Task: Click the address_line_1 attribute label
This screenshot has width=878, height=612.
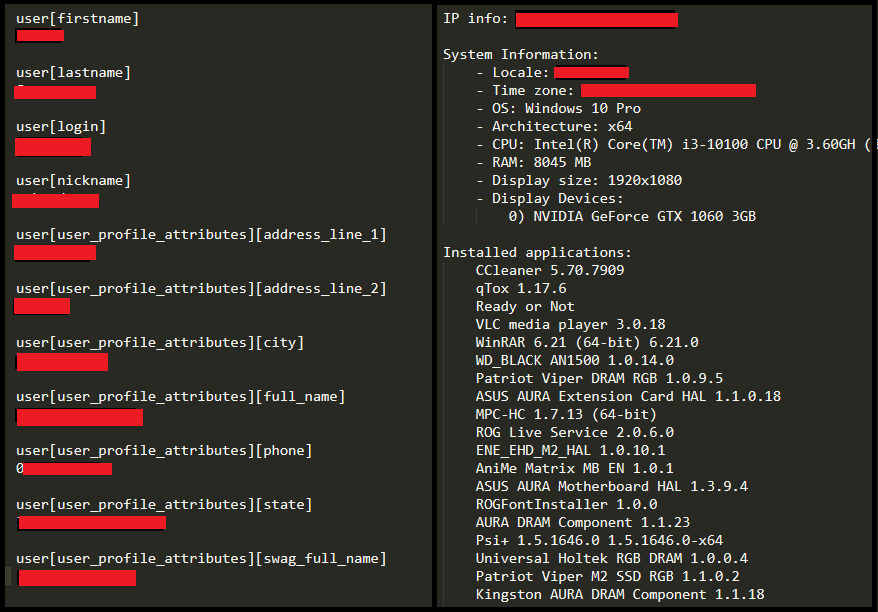Action: [x=201, y=235]
